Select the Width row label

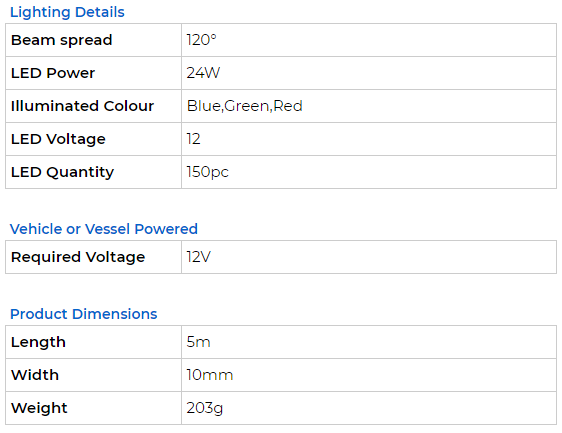35,375
